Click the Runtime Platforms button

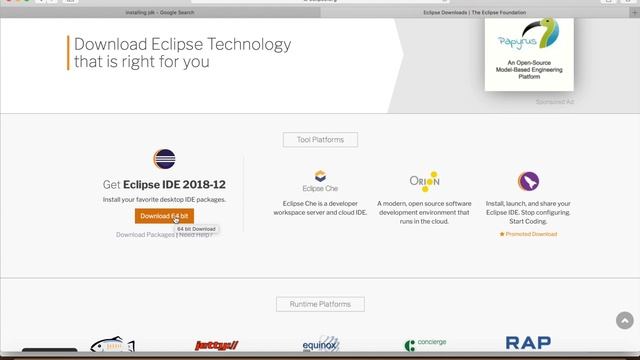(320, 304)
